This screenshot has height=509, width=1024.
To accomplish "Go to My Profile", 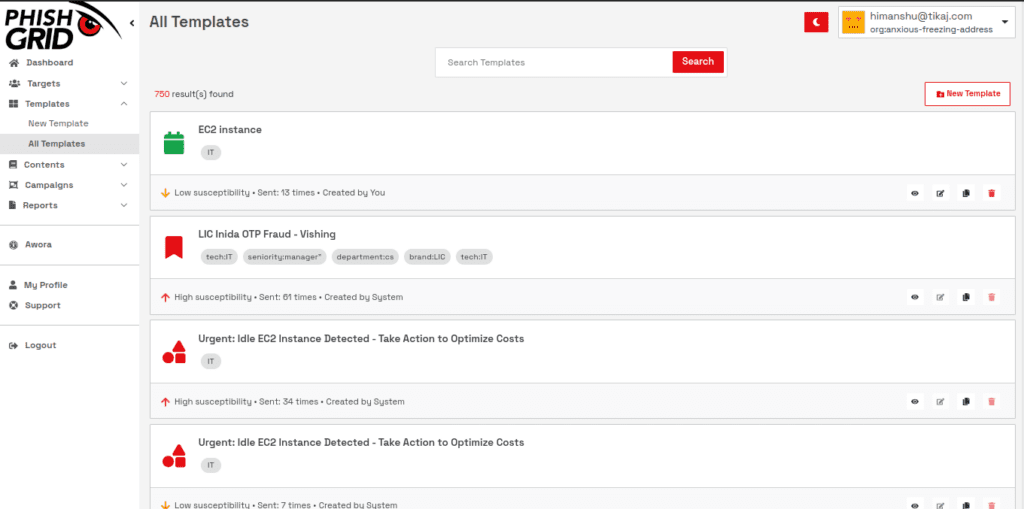I will click(46, 286).
